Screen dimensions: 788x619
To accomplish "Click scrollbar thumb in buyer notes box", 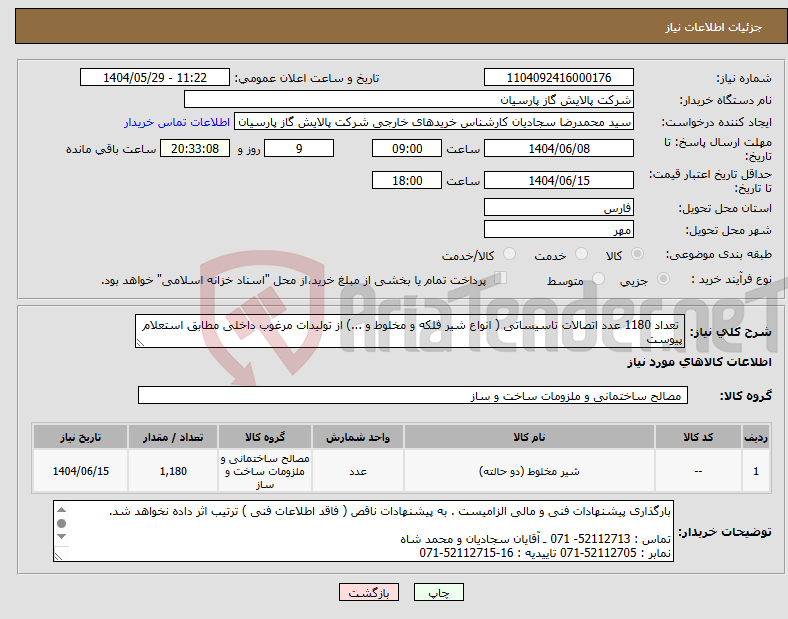I will coord(61,524).
